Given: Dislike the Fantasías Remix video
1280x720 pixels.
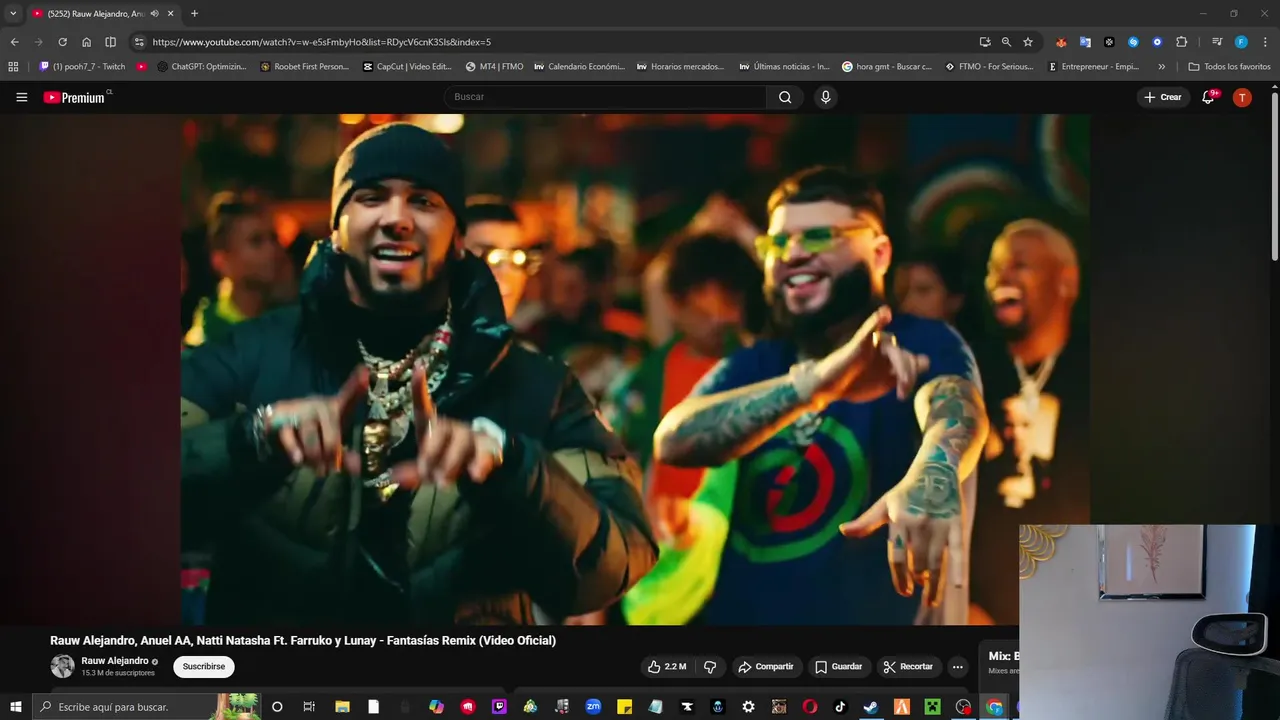Looking at the screenshot, I should (x=711, y=667).
